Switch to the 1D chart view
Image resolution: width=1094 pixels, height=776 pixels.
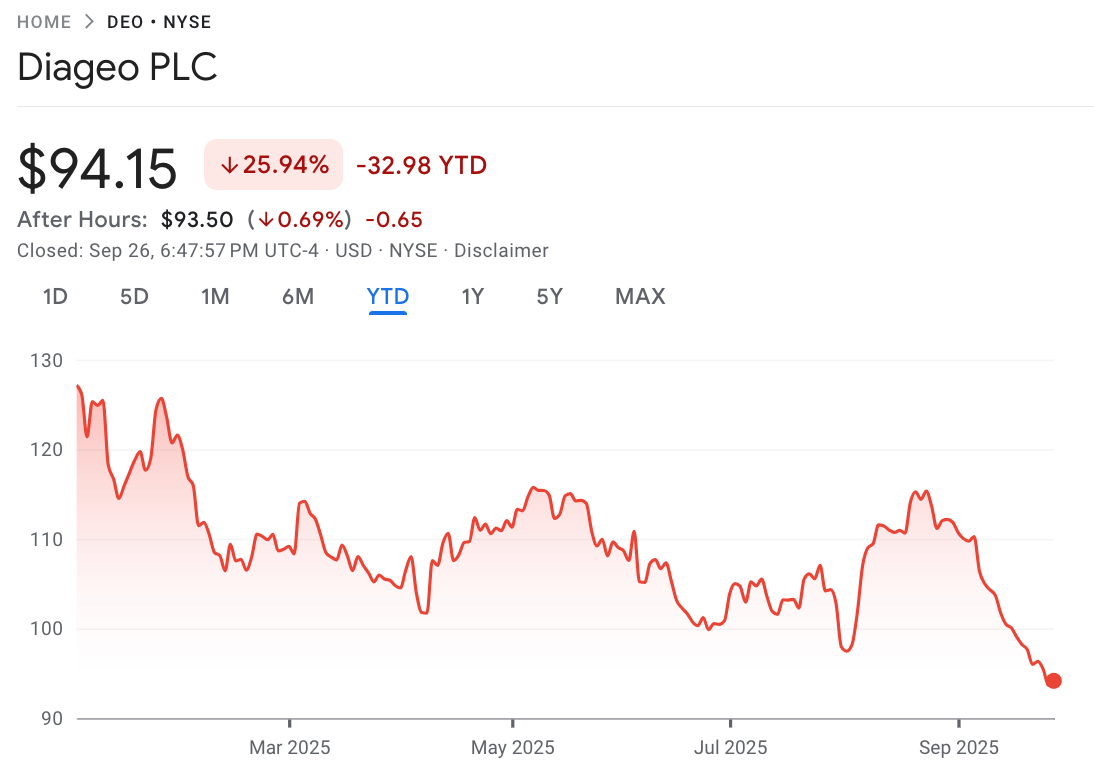point(56,297)
